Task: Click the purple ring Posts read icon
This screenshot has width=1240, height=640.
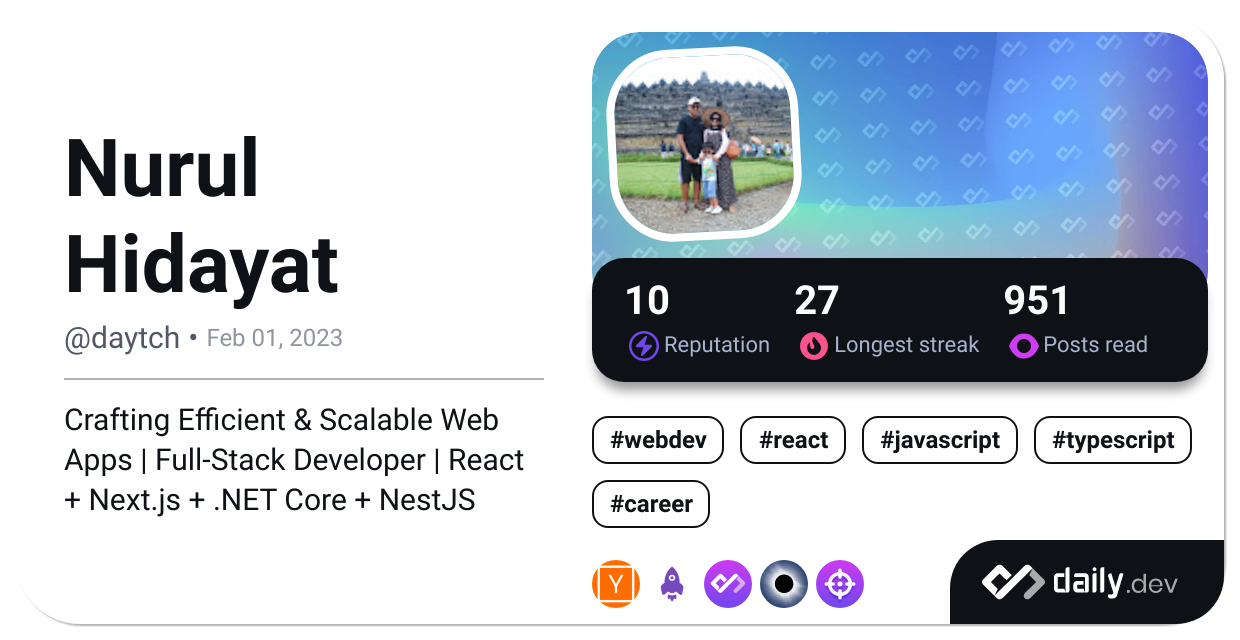Action: click(1023, 346)
